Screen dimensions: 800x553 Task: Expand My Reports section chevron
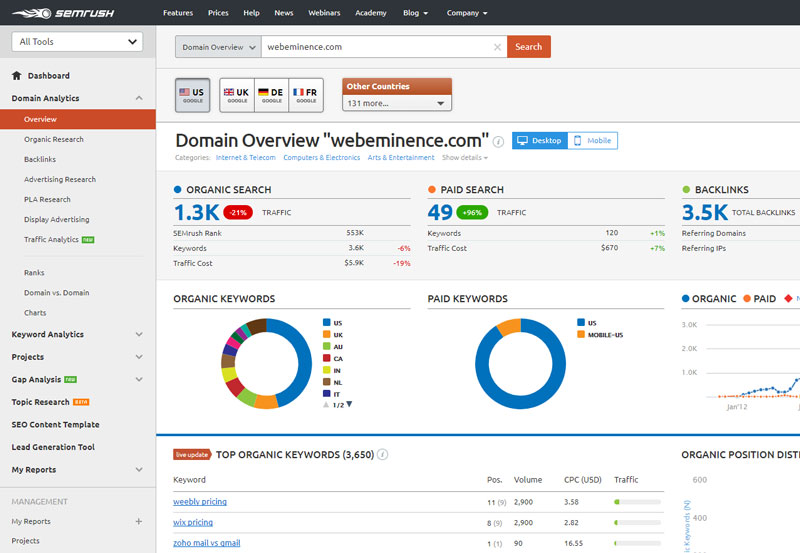pos(139,469)
